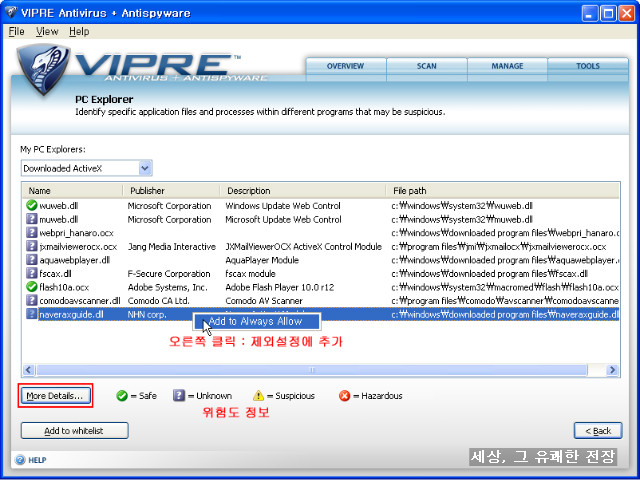Viewport: 640px width, 480px height.
Task: Click the Adobe Systems, Inc. publisher cell
Action: click(x=167, y=287)
